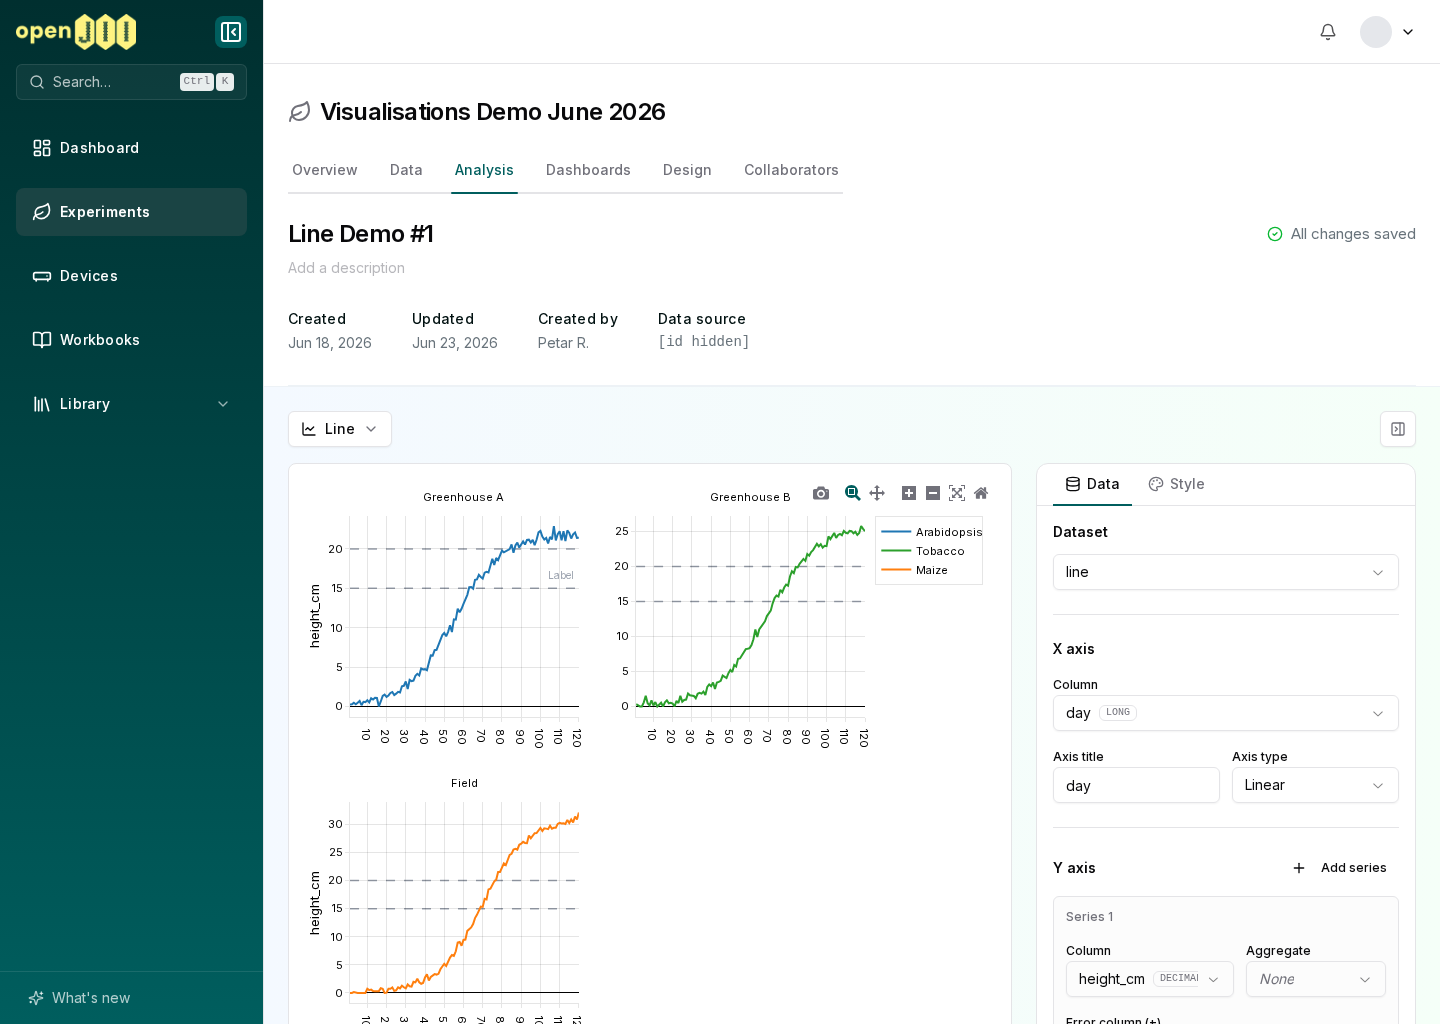
Task: Click the Axis title field containing day
Action: (x=1136, y=785)
